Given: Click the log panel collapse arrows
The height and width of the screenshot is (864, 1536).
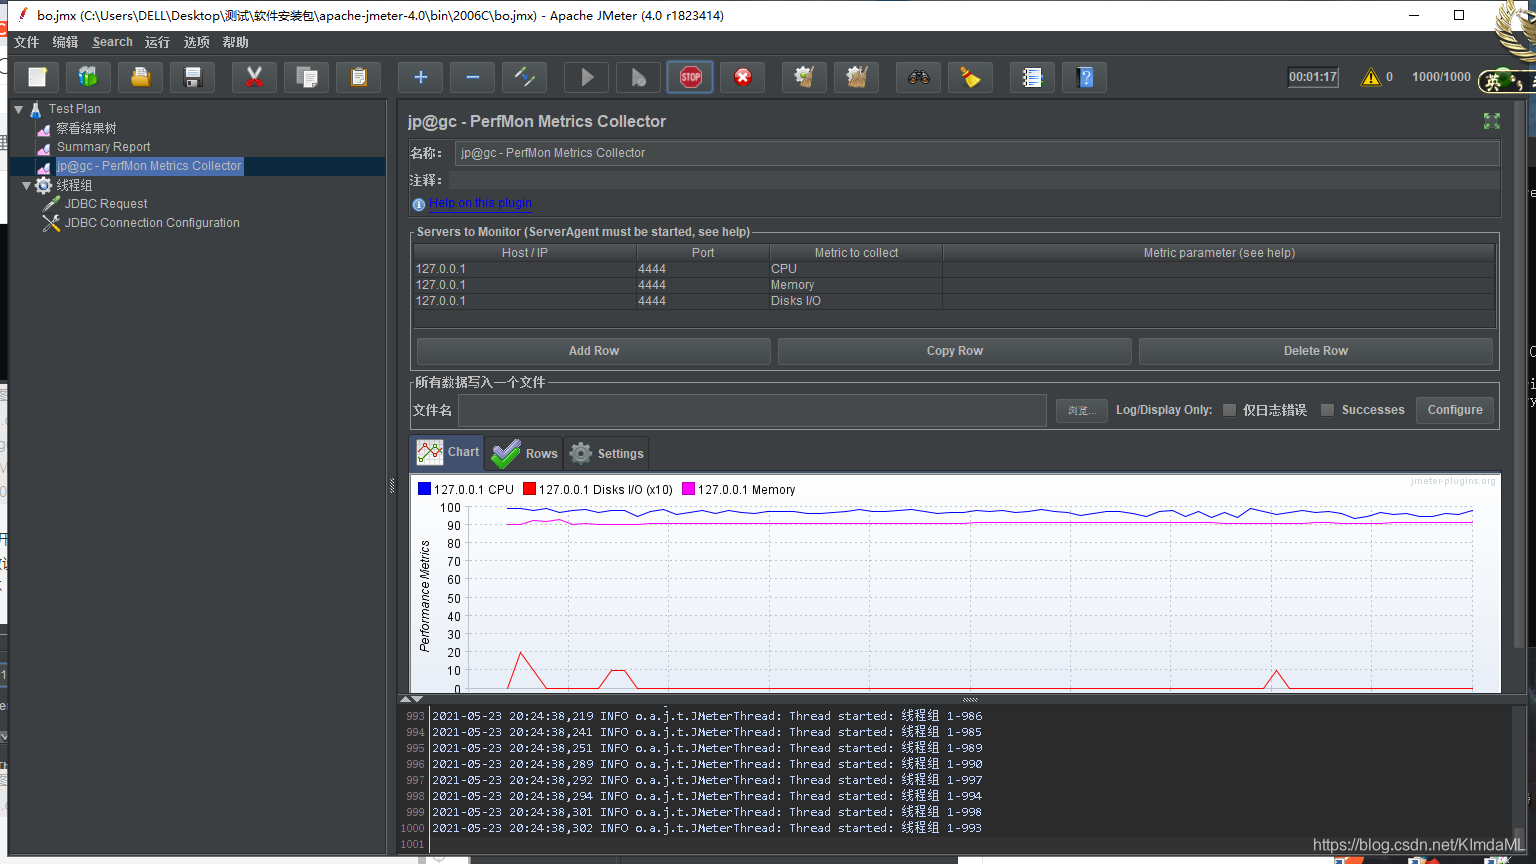Looking at the screenshot, I should point(411,699).
